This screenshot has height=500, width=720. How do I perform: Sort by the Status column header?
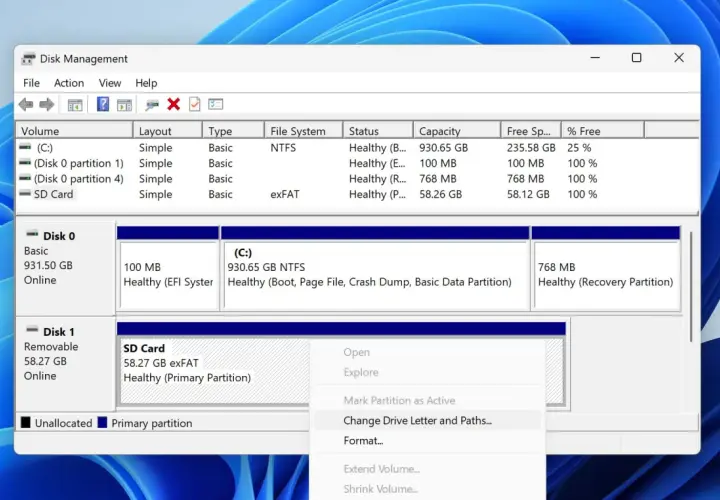tap(378, 131)
